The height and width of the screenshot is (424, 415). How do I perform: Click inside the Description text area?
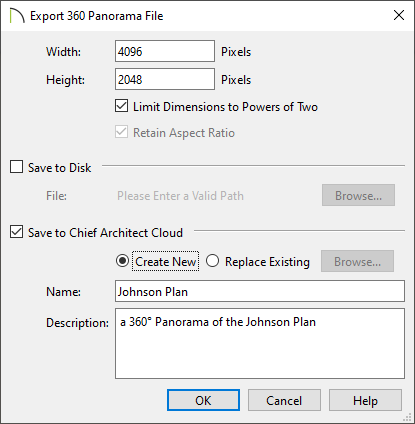tap(260, 344)
